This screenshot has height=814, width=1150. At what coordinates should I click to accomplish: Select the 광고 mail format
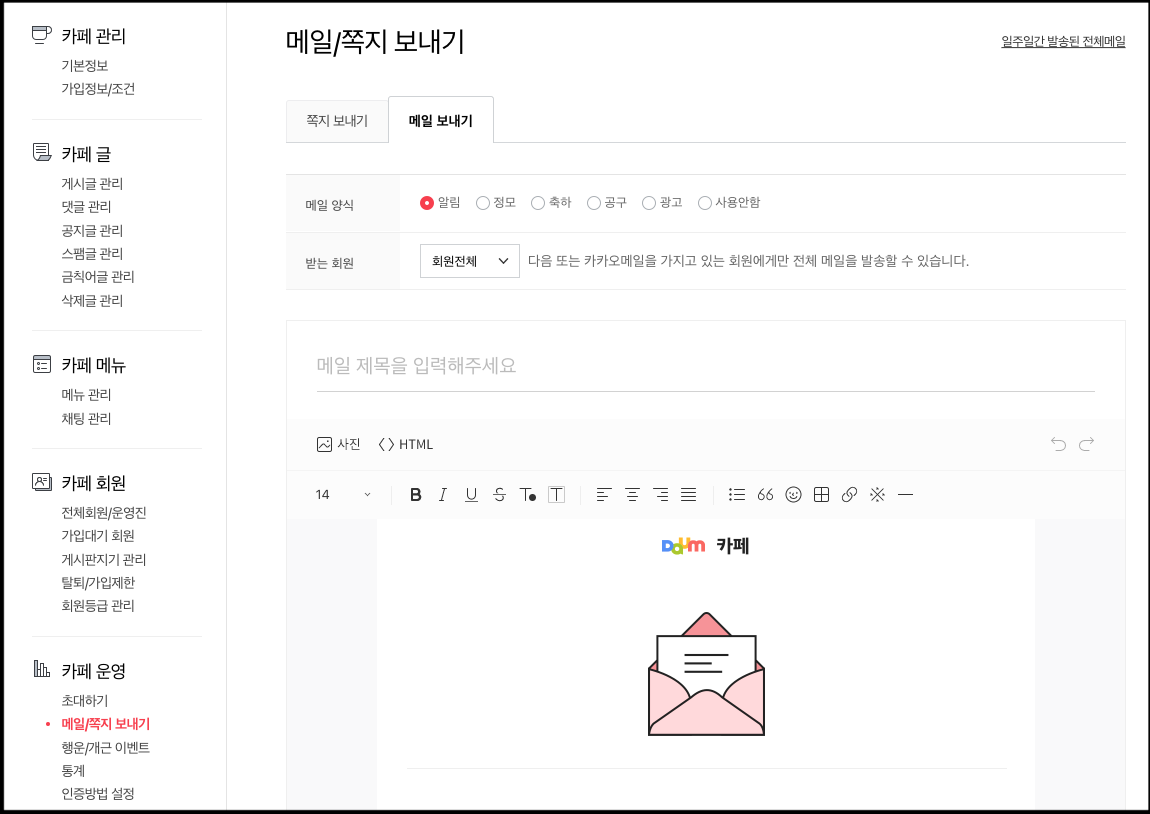coord(648,203)
